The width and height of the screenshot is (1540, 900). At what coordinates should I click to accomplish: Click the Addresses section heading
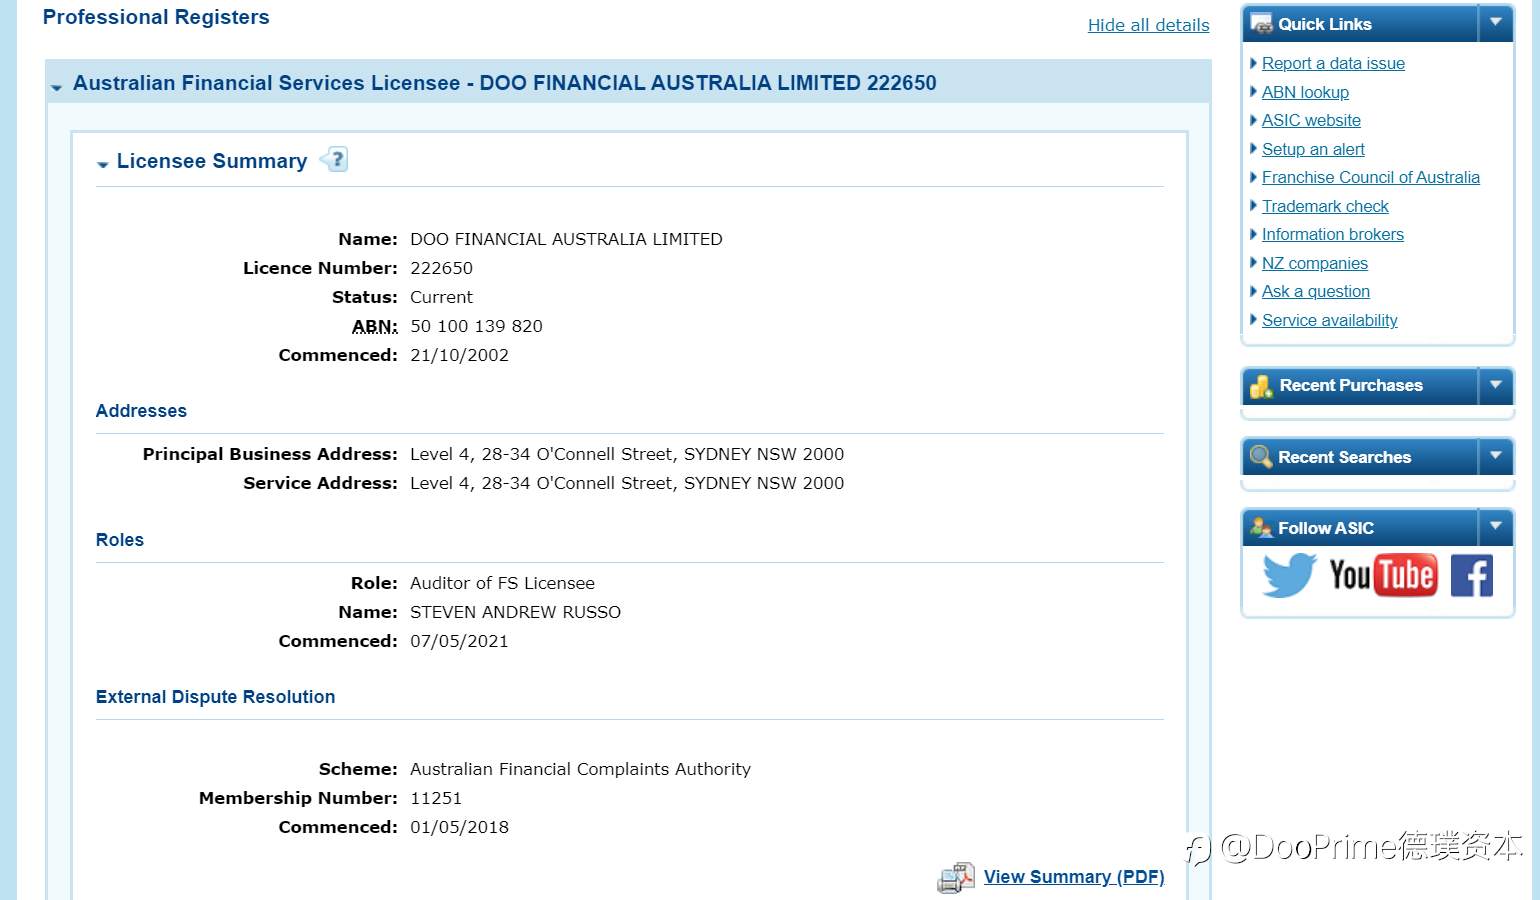point(141,411)
